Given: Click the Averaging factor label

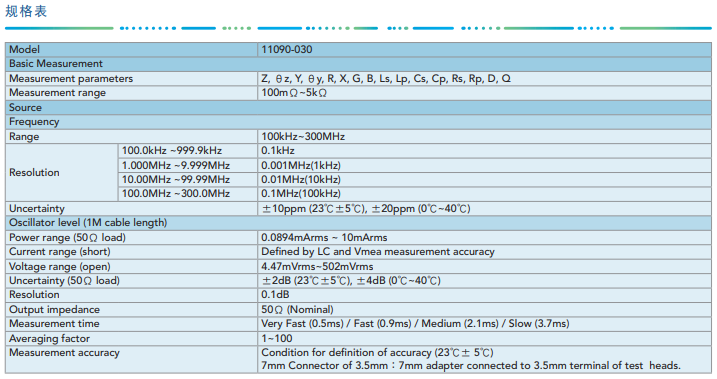Looking at the screenshot, I should [x=49, y=339].
